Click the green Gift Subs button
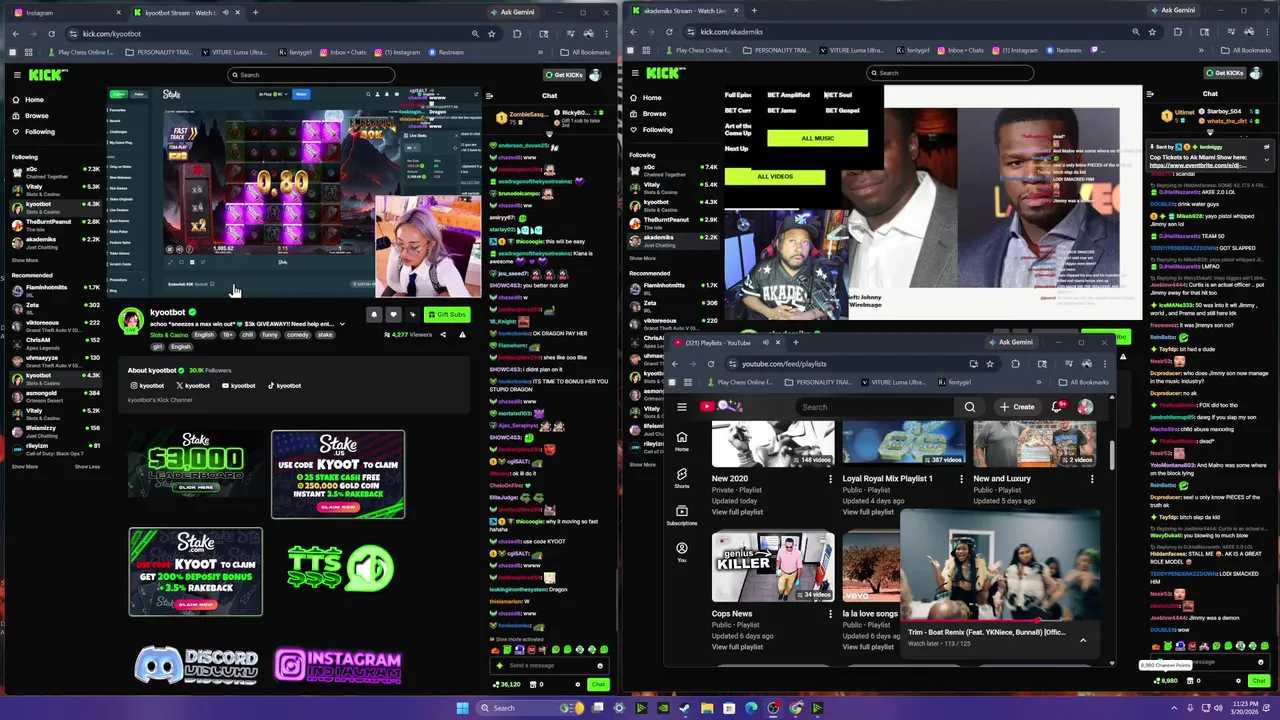 (x=446, y=314)
